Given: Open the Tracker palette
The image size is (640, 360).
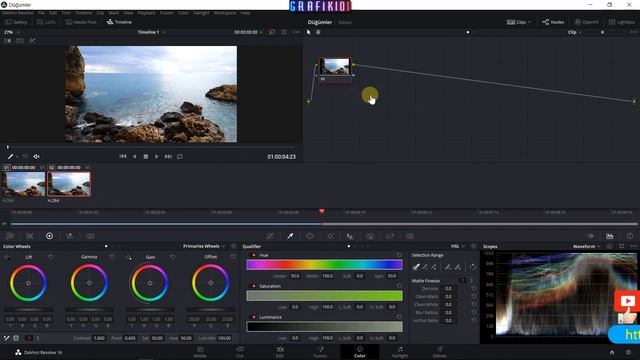Looking at the screenshot, I should 330,236.
